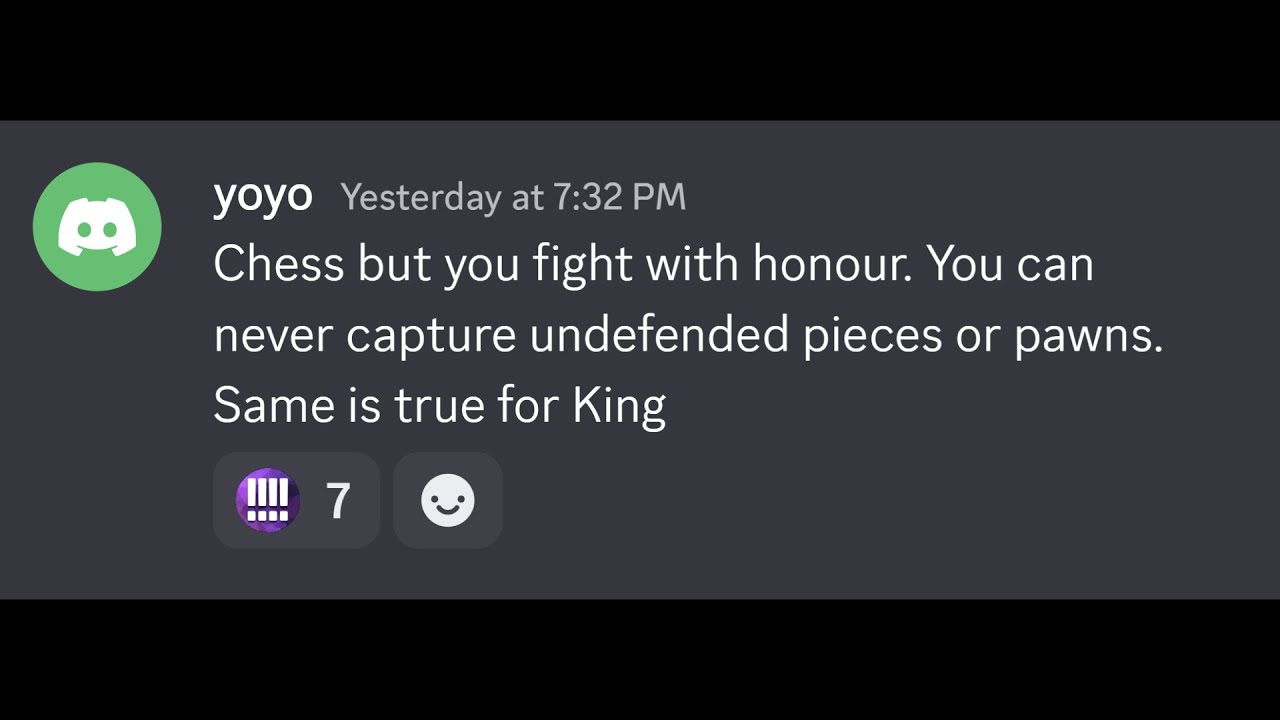
Task: Click the word fight in first line
Action: [582, 264]
